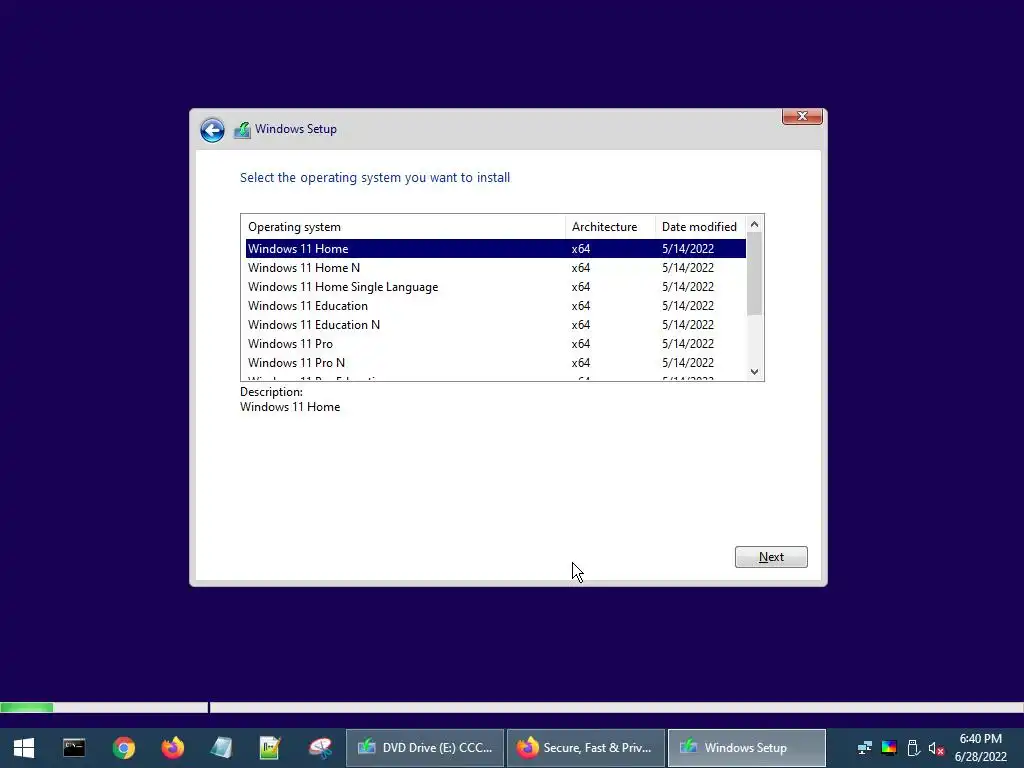Image resolution: width=1024 pixels, height=768 pixels.
Task: Select the Windows 11 Home N row
Action: pyautogui.click(x=496, y=268)
